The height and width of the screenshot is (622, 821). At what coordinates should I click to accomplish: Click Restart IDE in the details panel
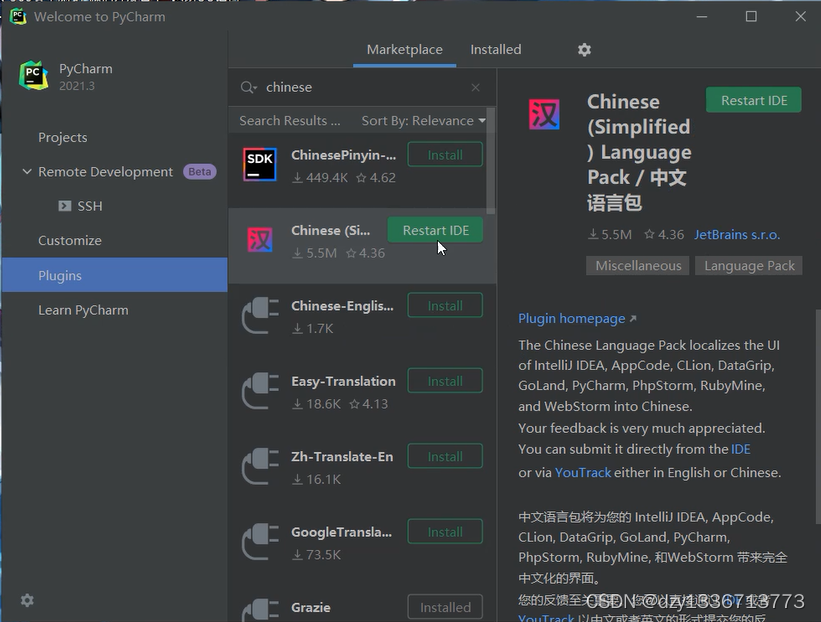point(753,100)
